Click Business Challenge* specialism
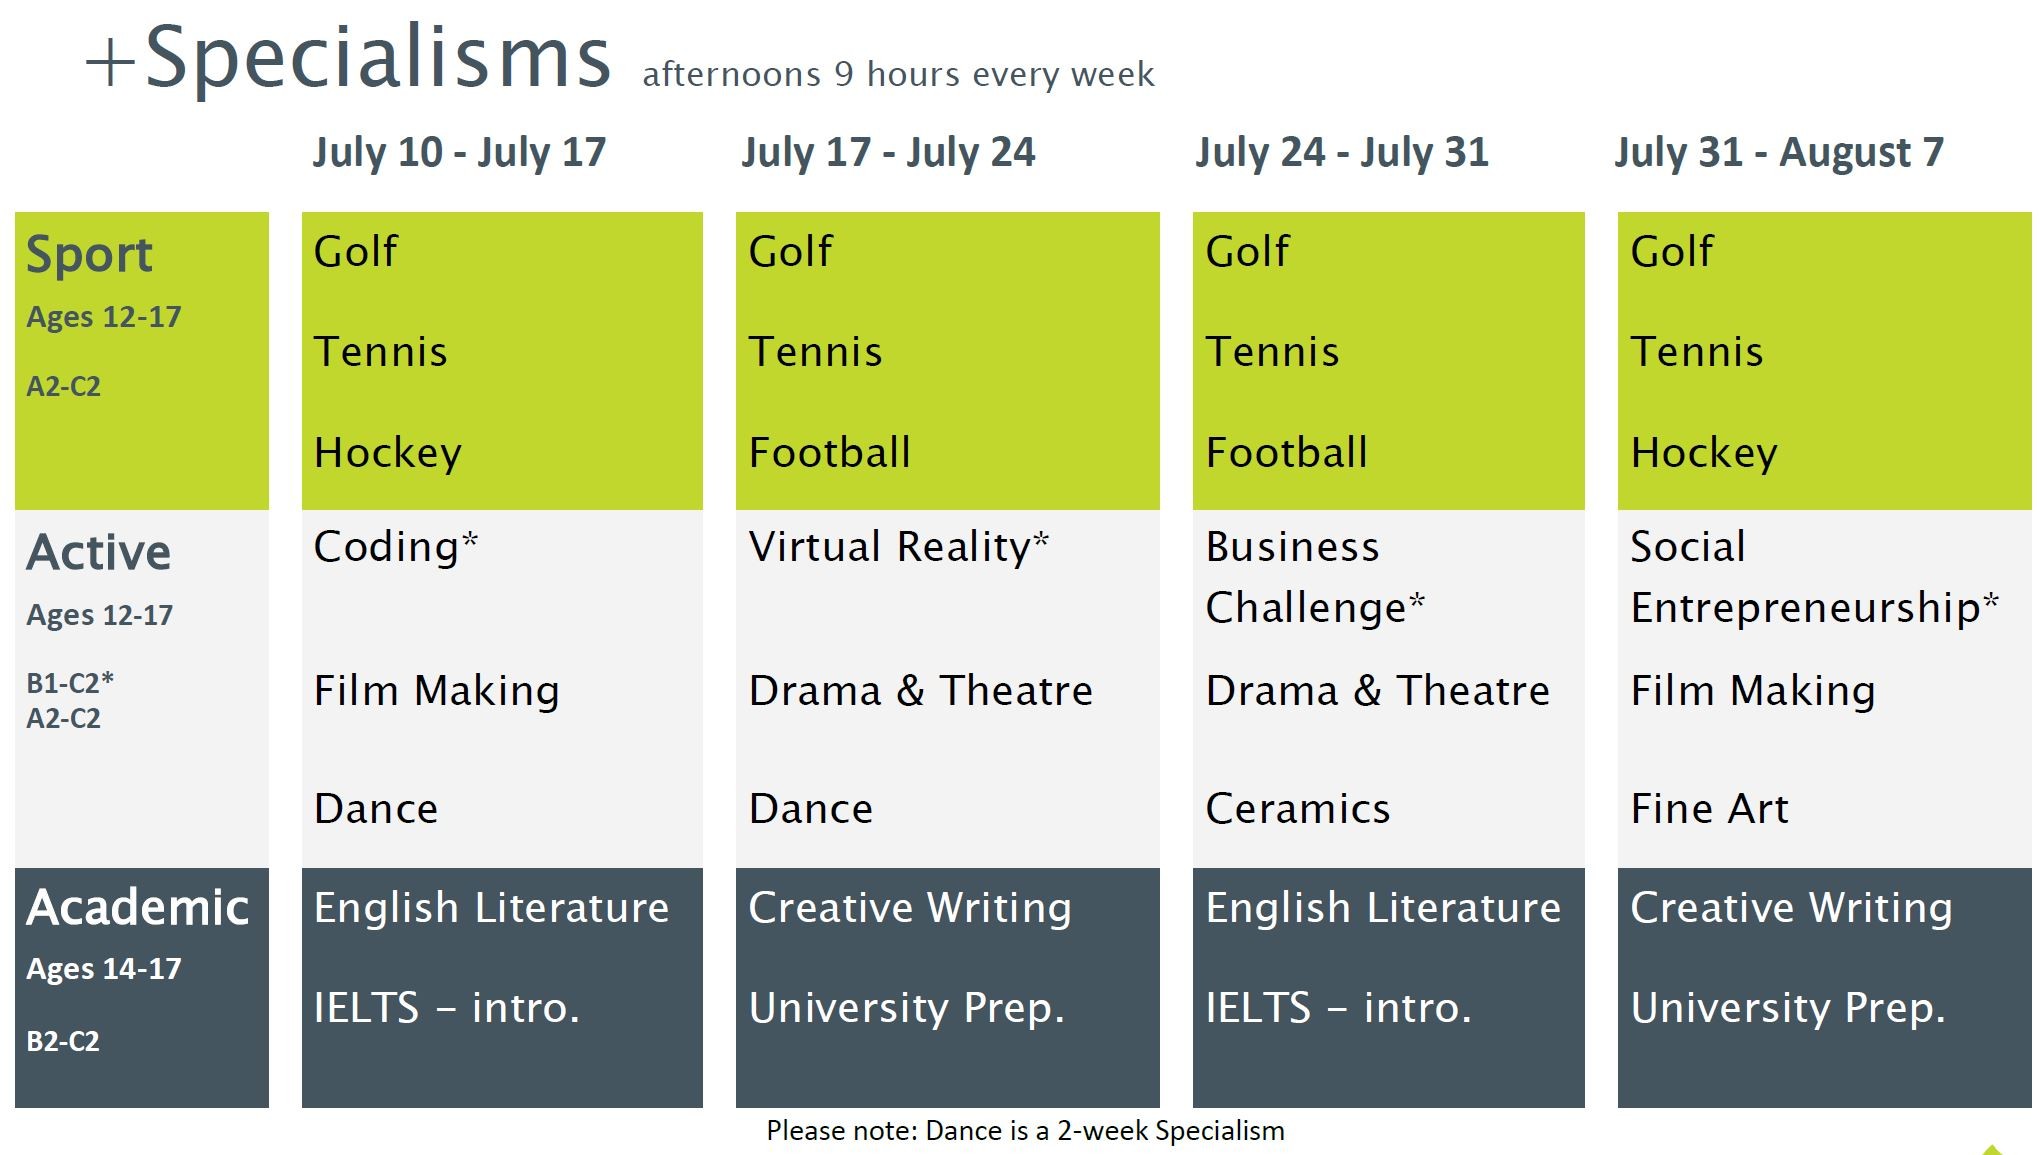Viewport: 2040px width, 1155px height. point(1315,577)
